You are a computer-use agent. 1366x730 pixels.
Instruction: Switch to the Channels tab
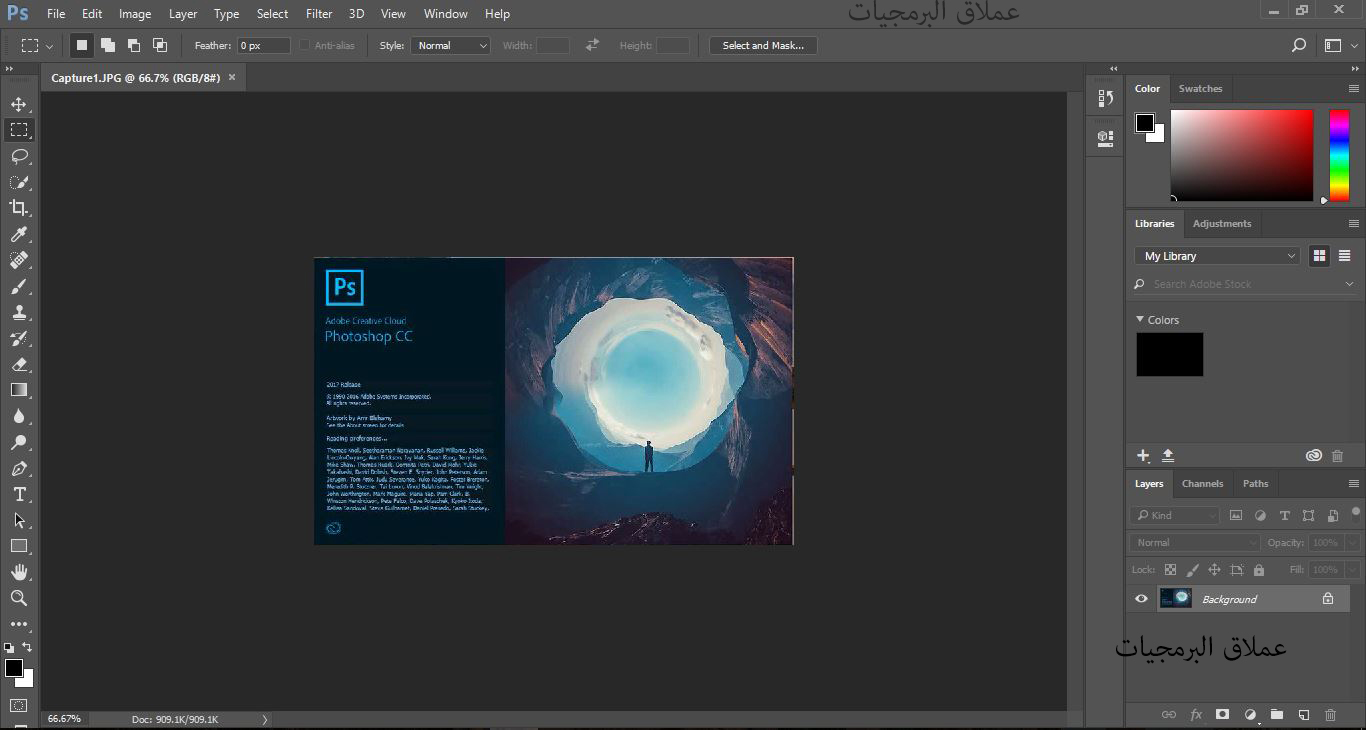click(1202, 484)
